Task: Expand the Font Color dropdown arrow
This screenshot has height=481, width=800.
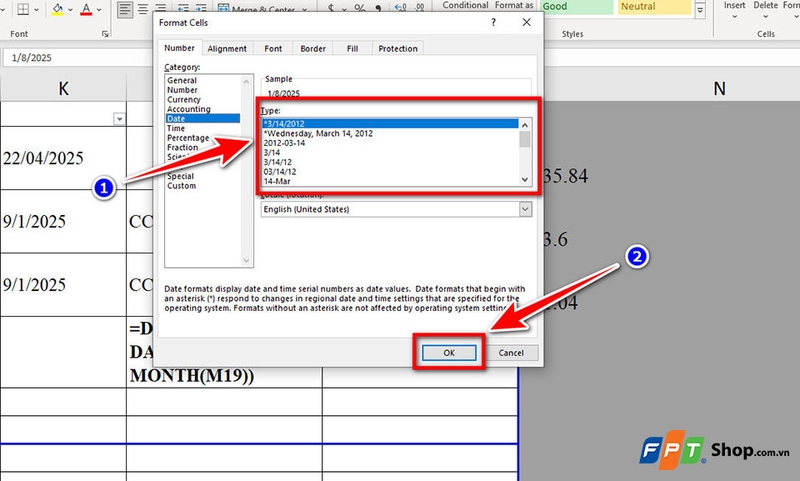Action: [99, 10]
